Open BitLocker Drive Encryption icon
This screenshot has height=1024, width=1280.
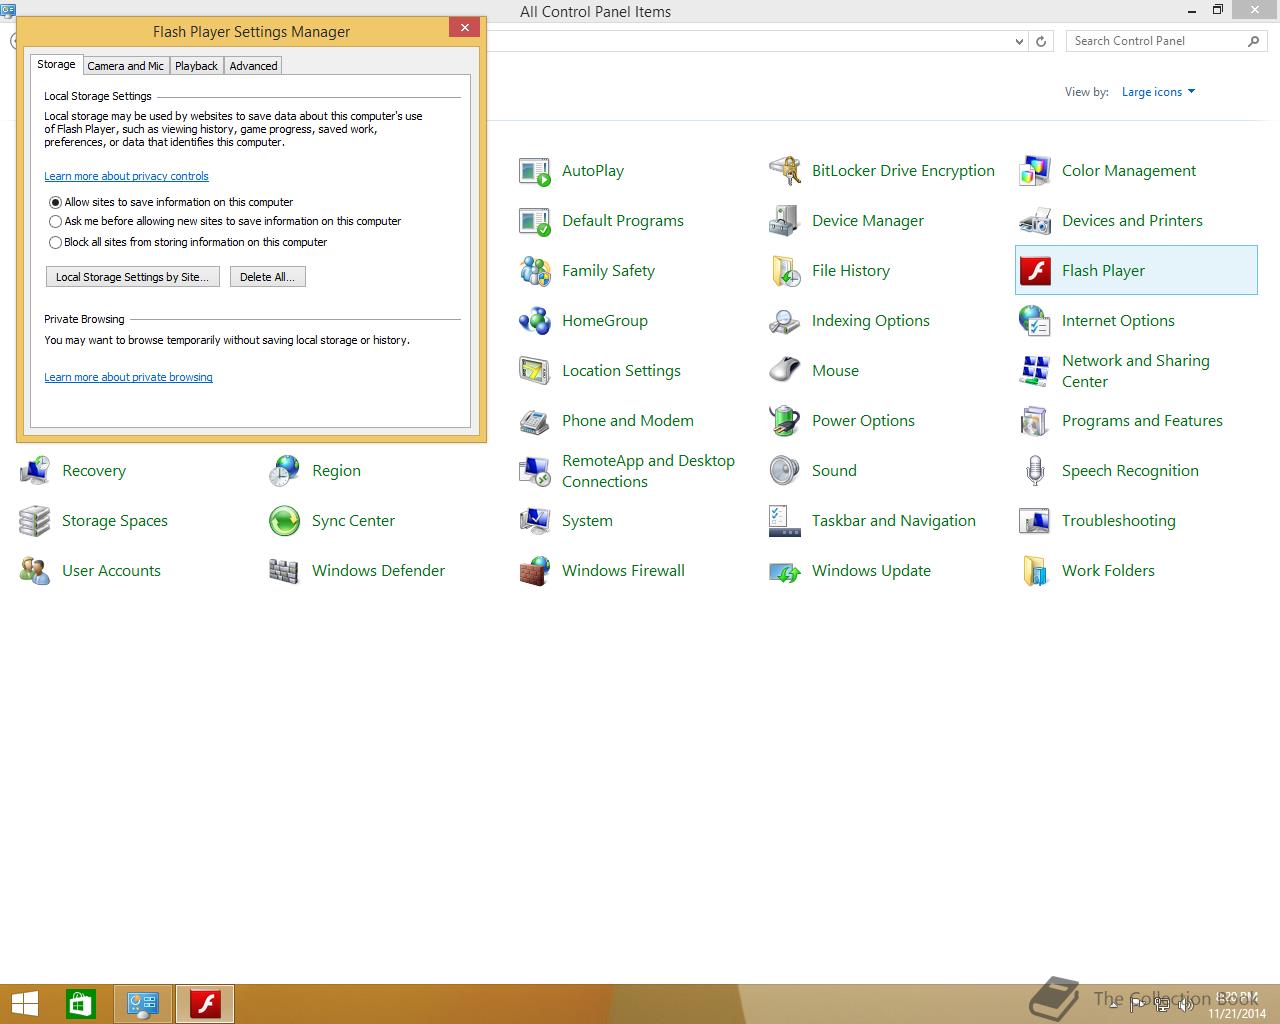785,171
